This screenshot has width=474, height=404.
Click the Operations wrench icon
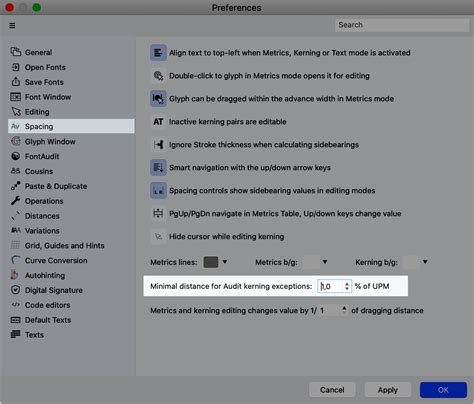[x=16, y=201]
